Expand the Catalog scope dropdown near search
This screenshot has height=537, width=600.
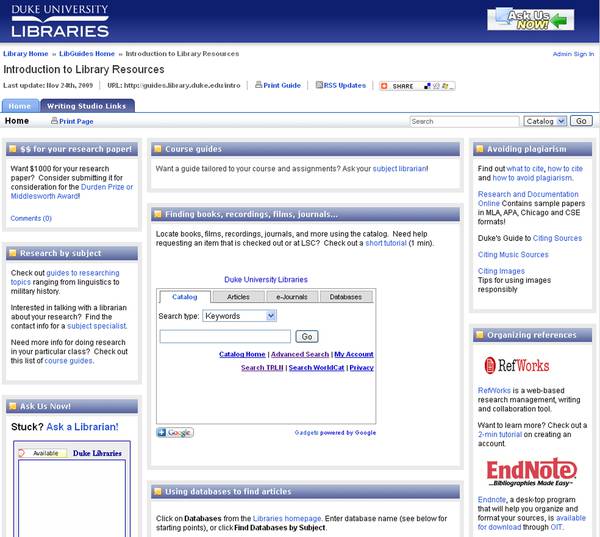click(545, 121)
